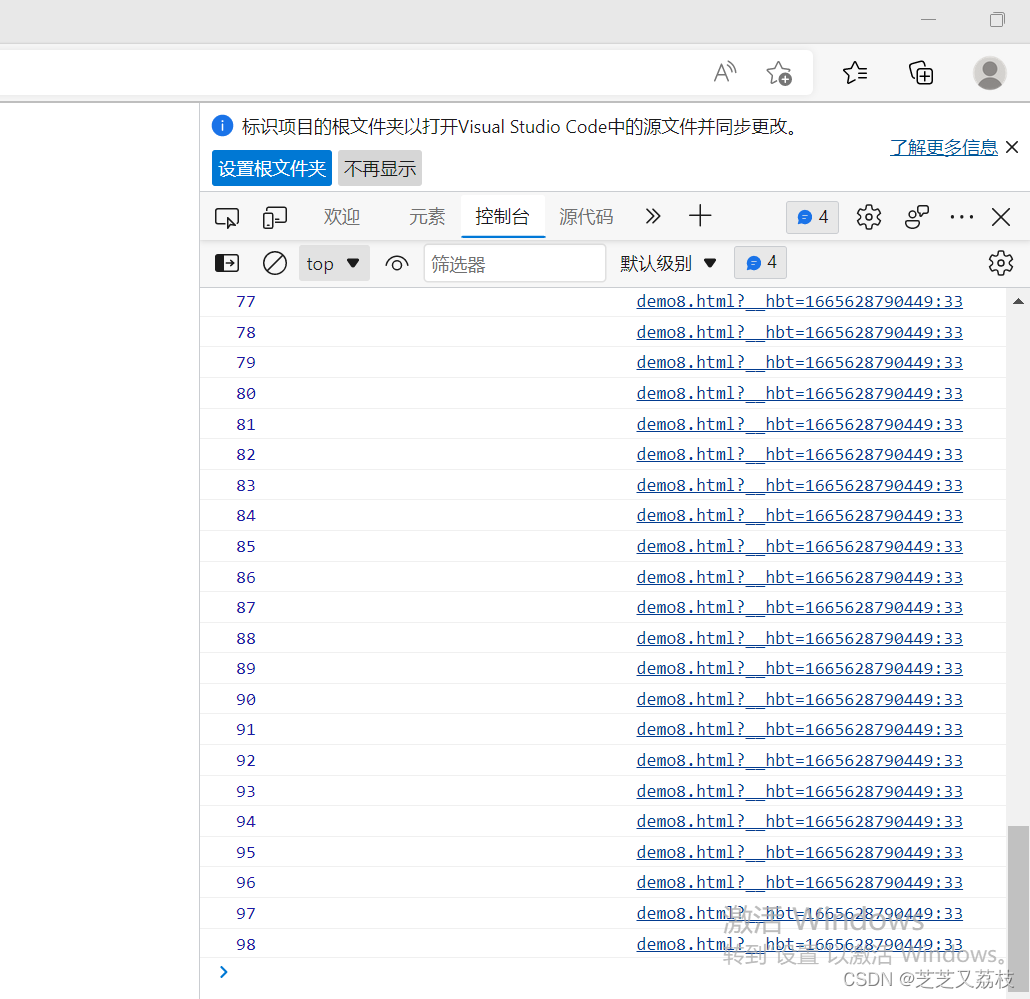This screenshot has width=1030, height=999.
Task: Select the logged value 98
Action: 246,944
